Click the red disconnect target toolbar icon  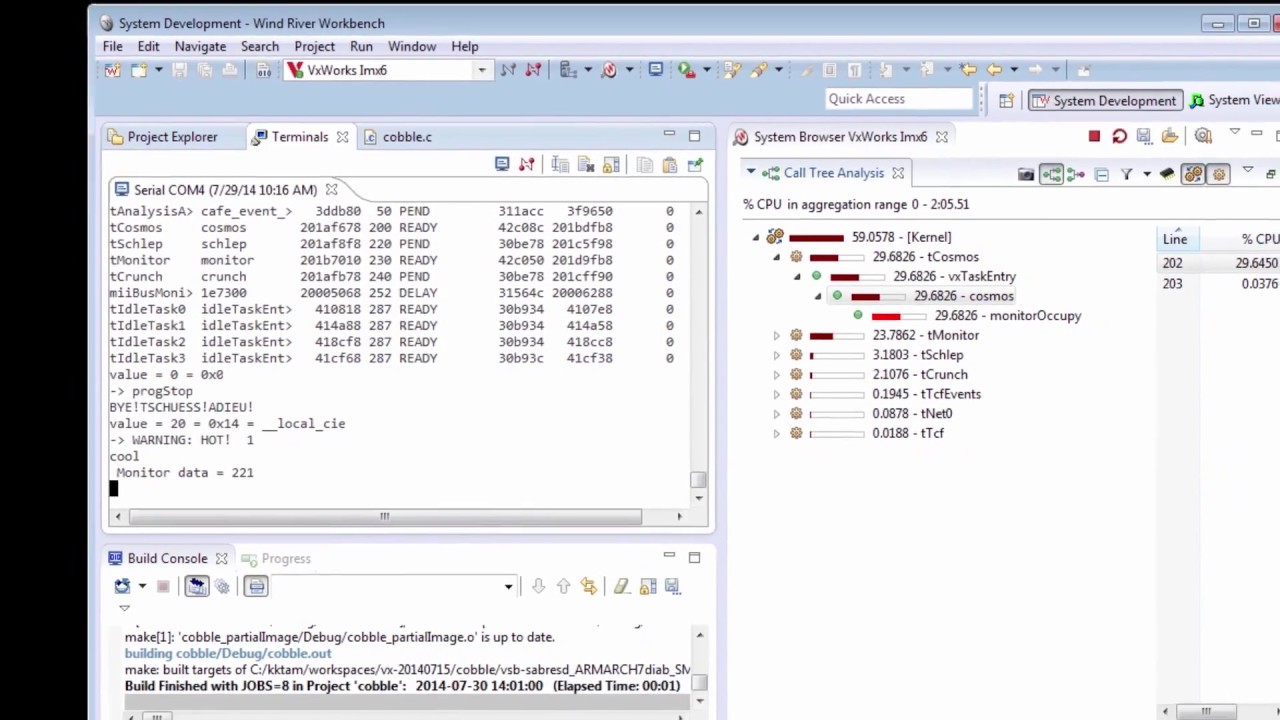533,70
